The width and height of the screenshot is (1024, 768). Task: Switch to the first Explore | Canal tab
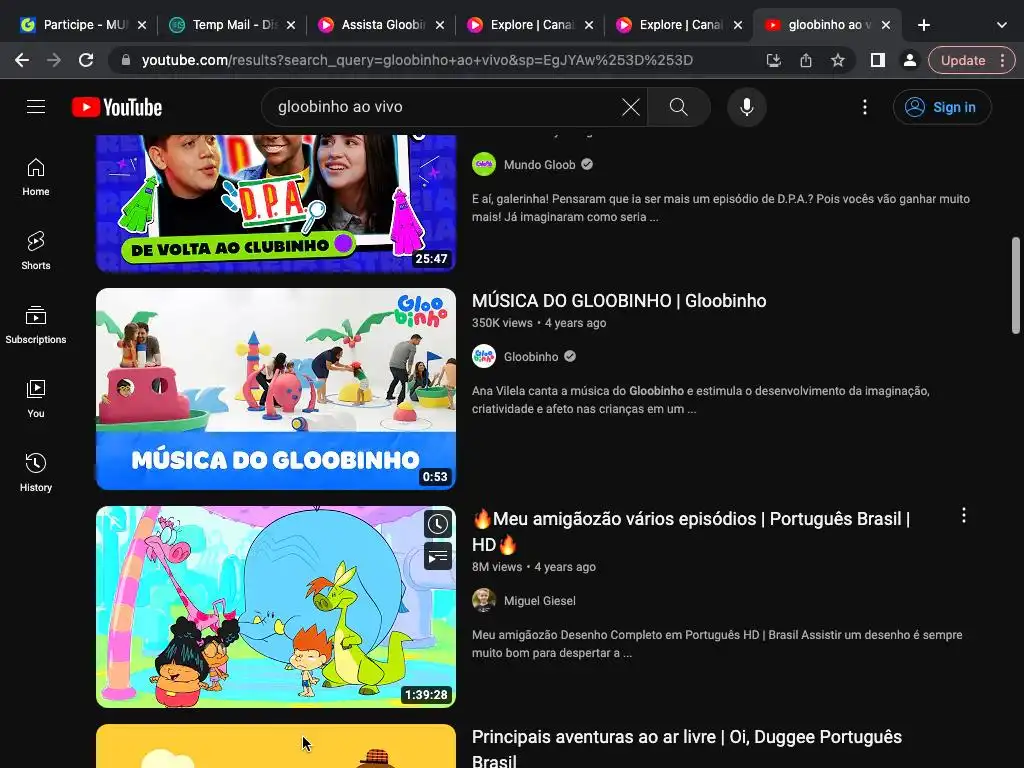coord(531,25)
